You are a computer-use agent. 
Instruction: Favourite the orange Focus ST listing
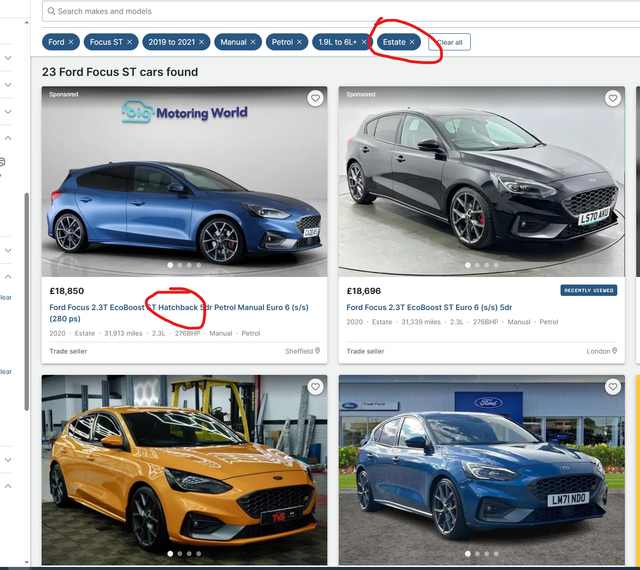[315, 386]
